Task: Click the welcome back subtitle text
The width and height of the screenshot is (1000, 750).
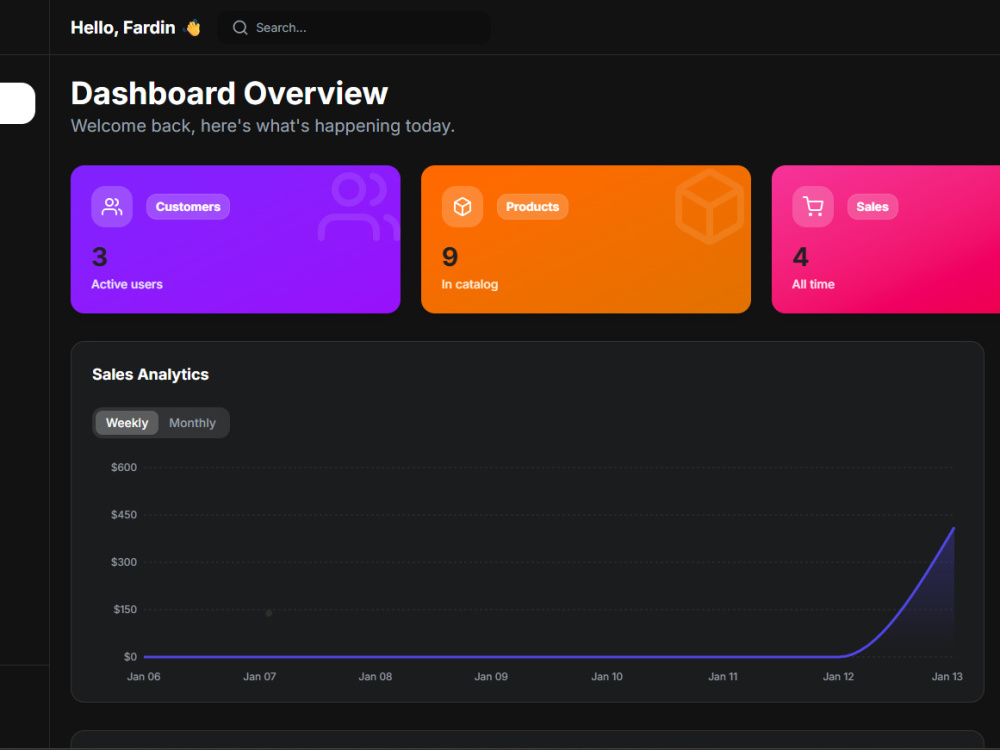Action: (263, 126)
